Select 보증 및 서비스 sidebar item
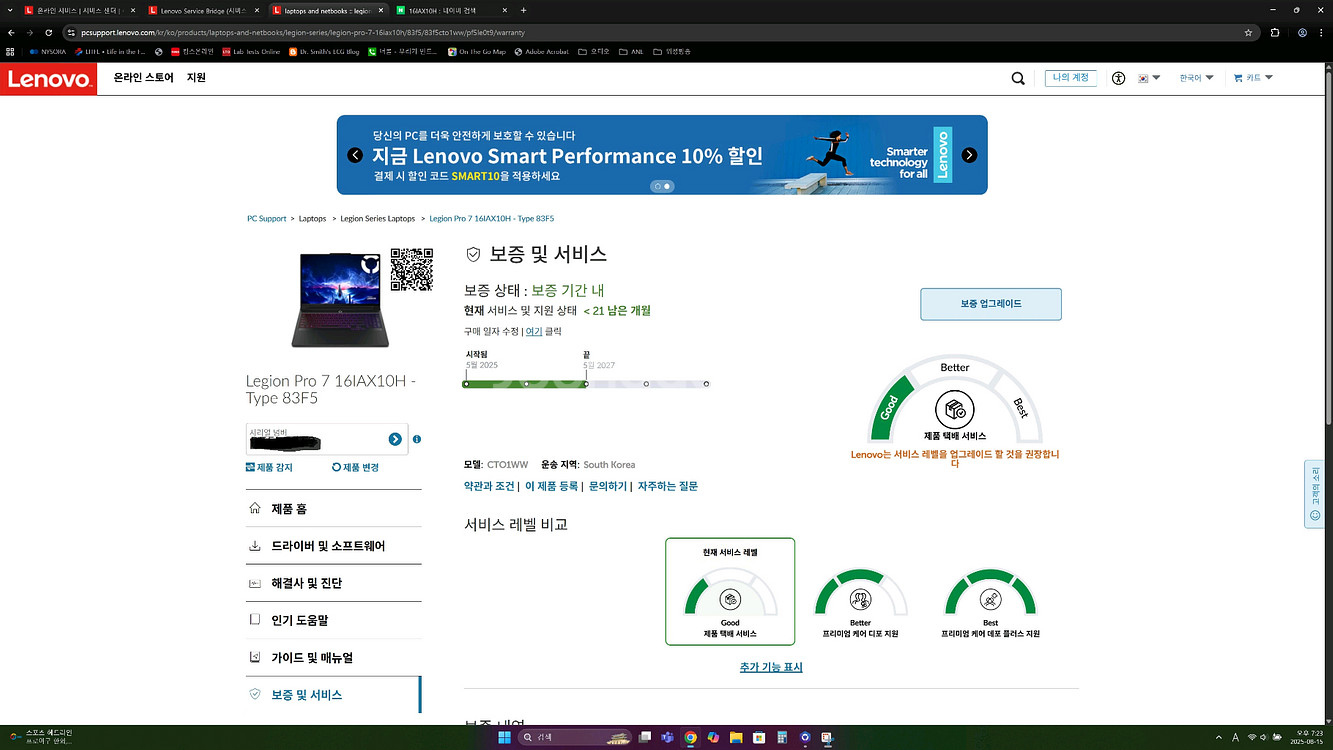1333x750 pixels. point(334,694)
